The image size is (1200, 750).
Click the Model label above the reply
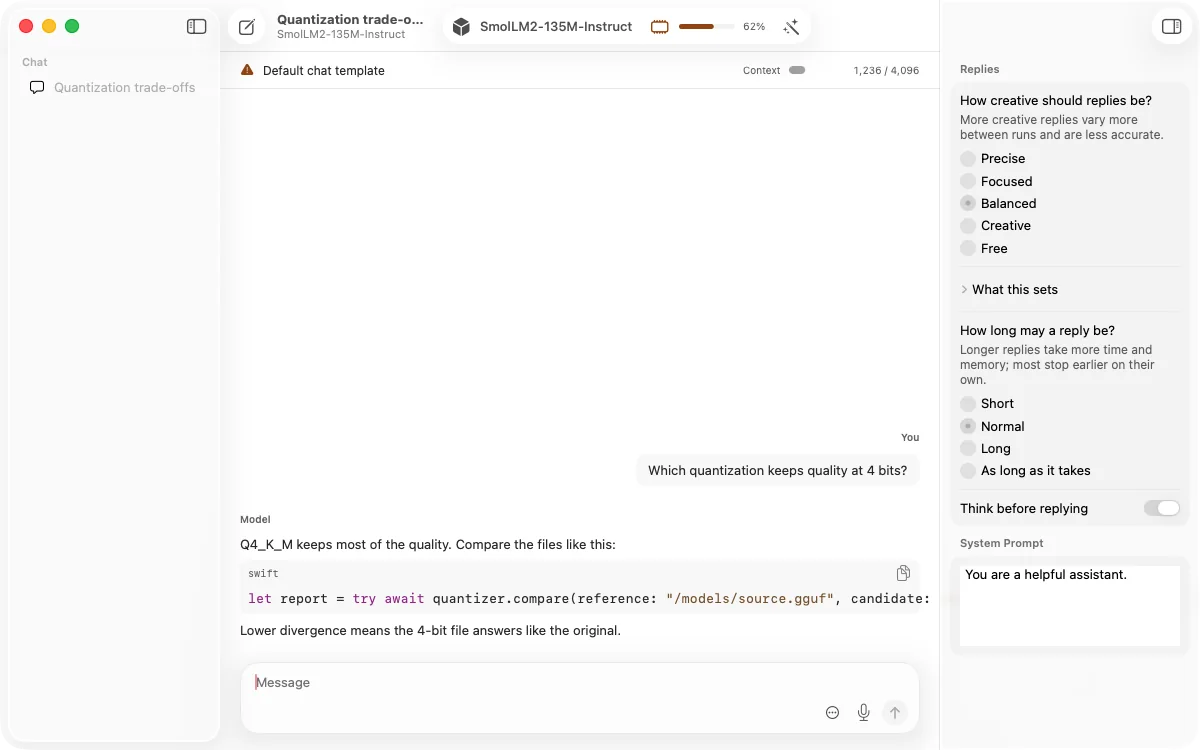pyautogui.click(x=255, y=519)
